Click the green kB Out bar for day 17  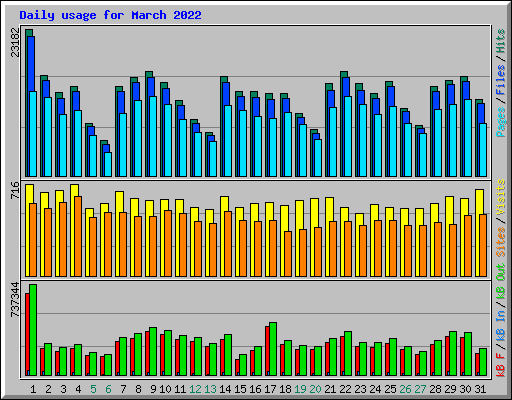point(273,349)
